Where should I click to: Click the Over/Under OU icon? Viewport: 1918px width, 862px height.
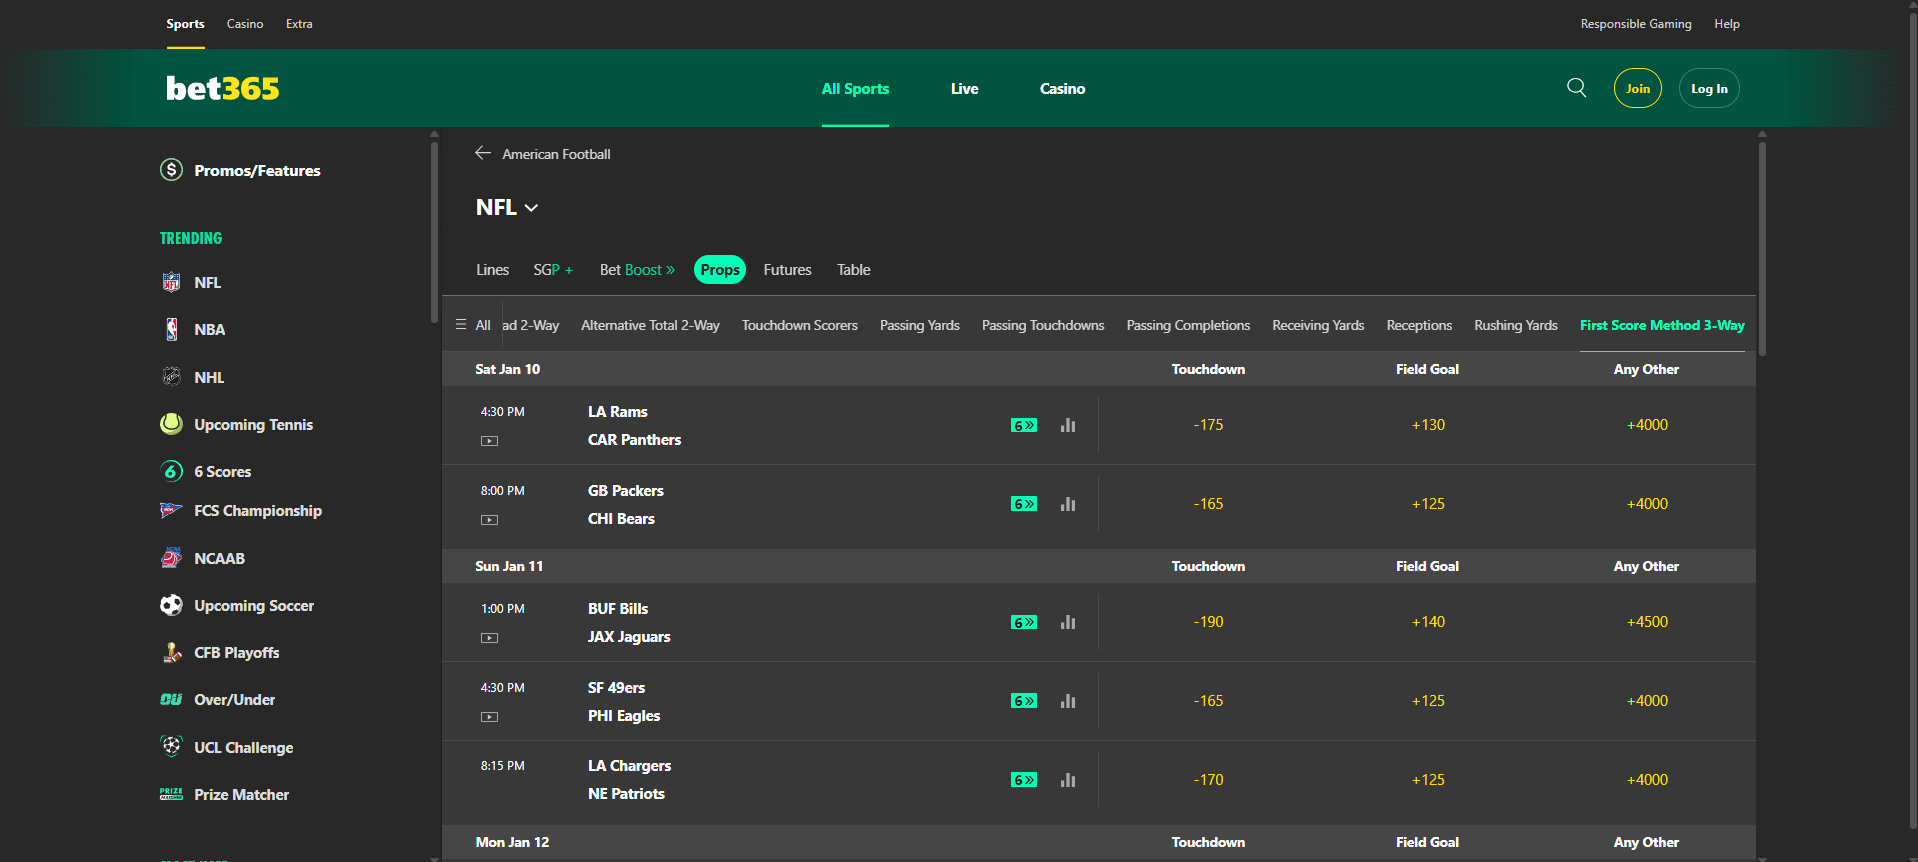pos(171,699)
